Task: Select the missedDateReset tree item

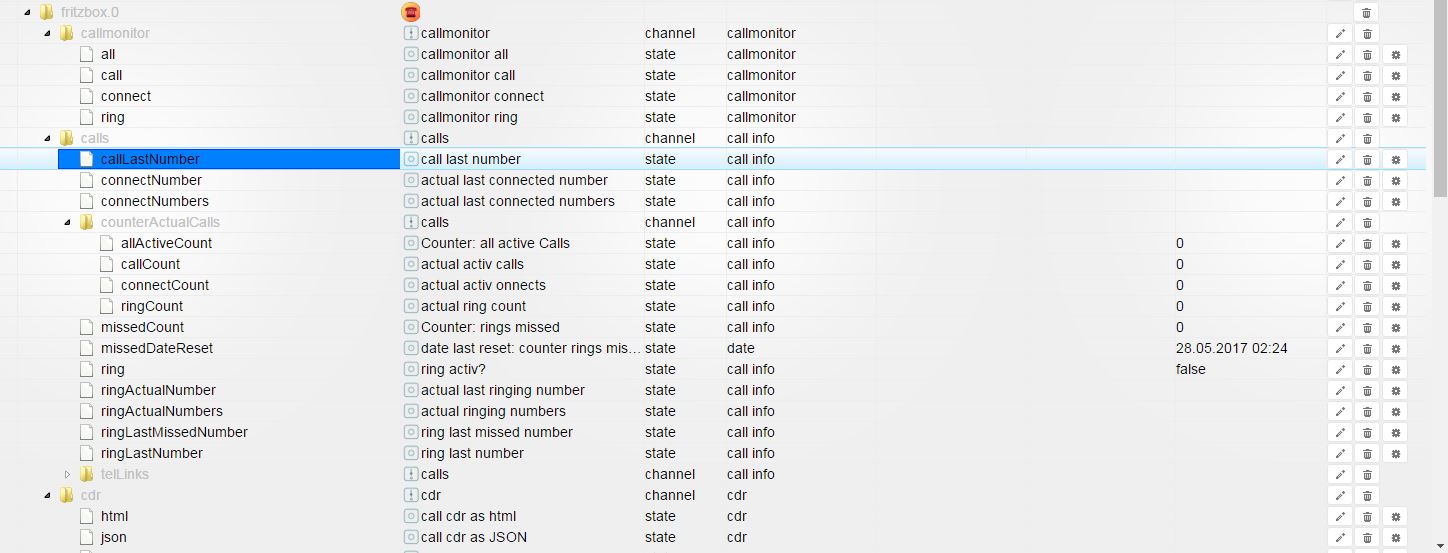Action: [x=157, y=348]
